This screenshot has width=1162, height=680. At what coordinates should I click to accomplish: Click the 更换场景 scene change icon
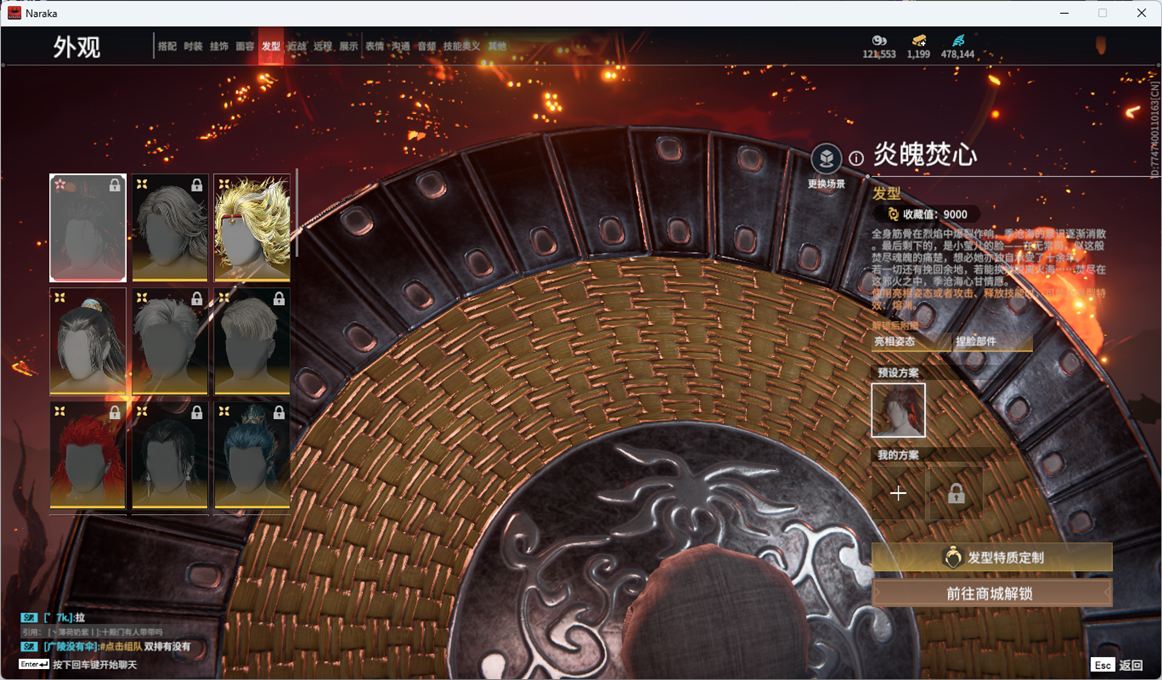click(x=826, y=159)
